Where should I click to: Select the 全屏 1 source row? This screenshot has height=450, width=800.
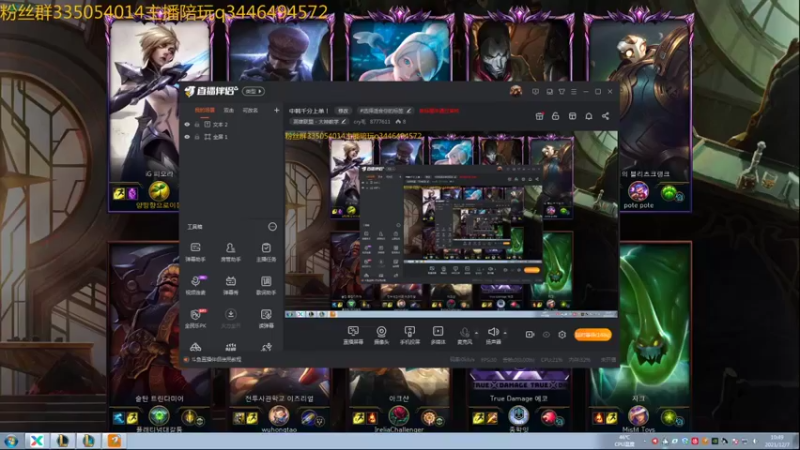pyautogui.click(x=232, y=137)
